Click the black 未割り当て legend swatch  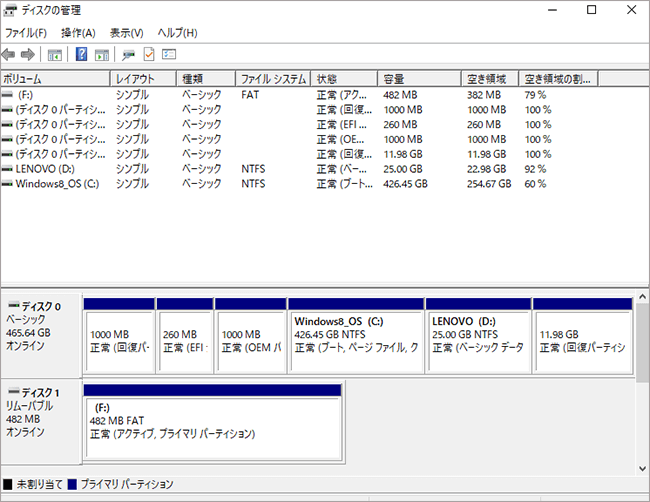(x=7, y=484)
